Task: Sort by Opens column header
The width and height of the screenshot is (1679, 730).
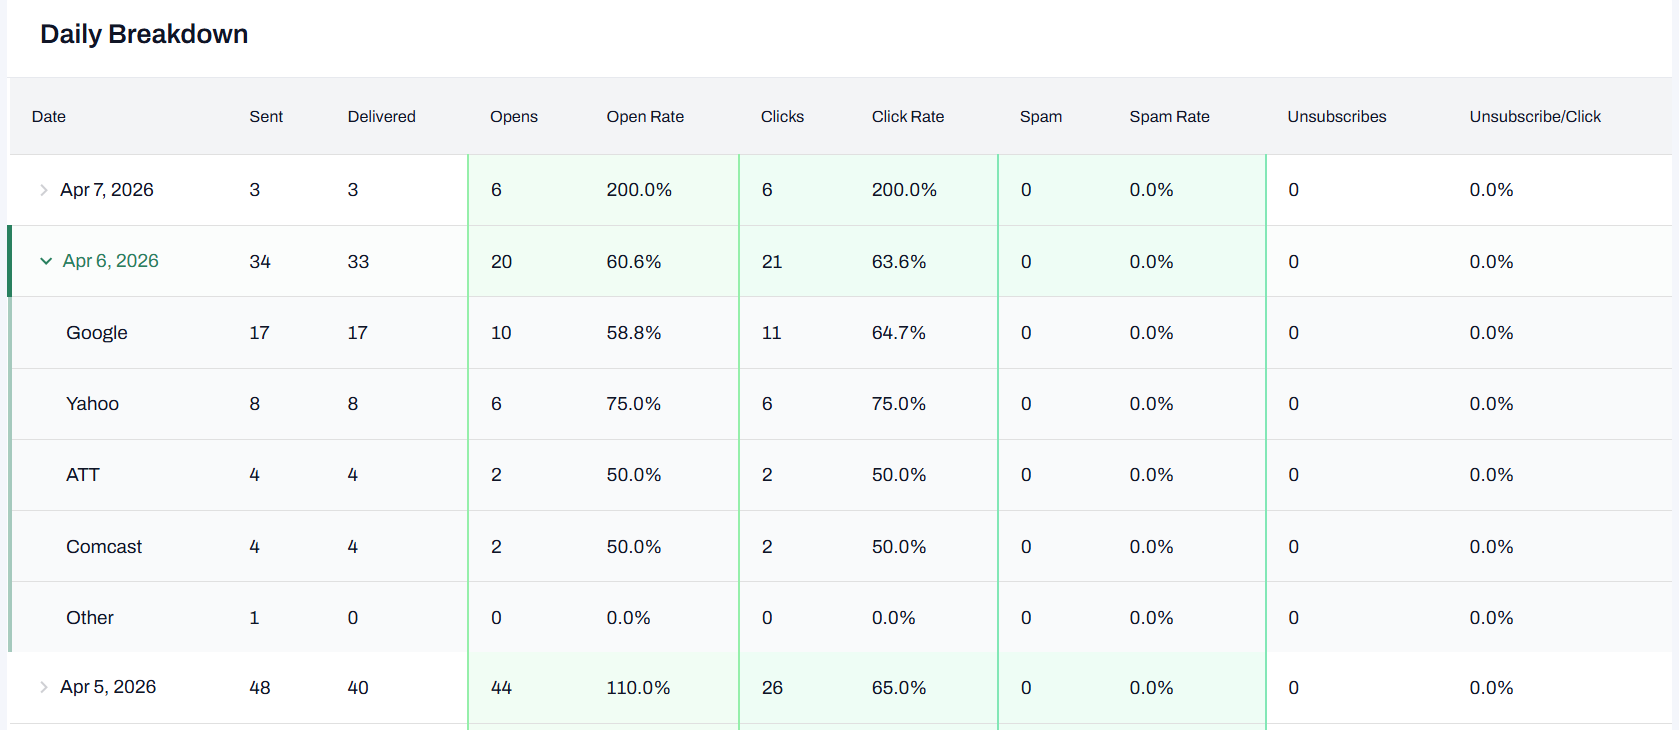Action: [x=513, y=117]
